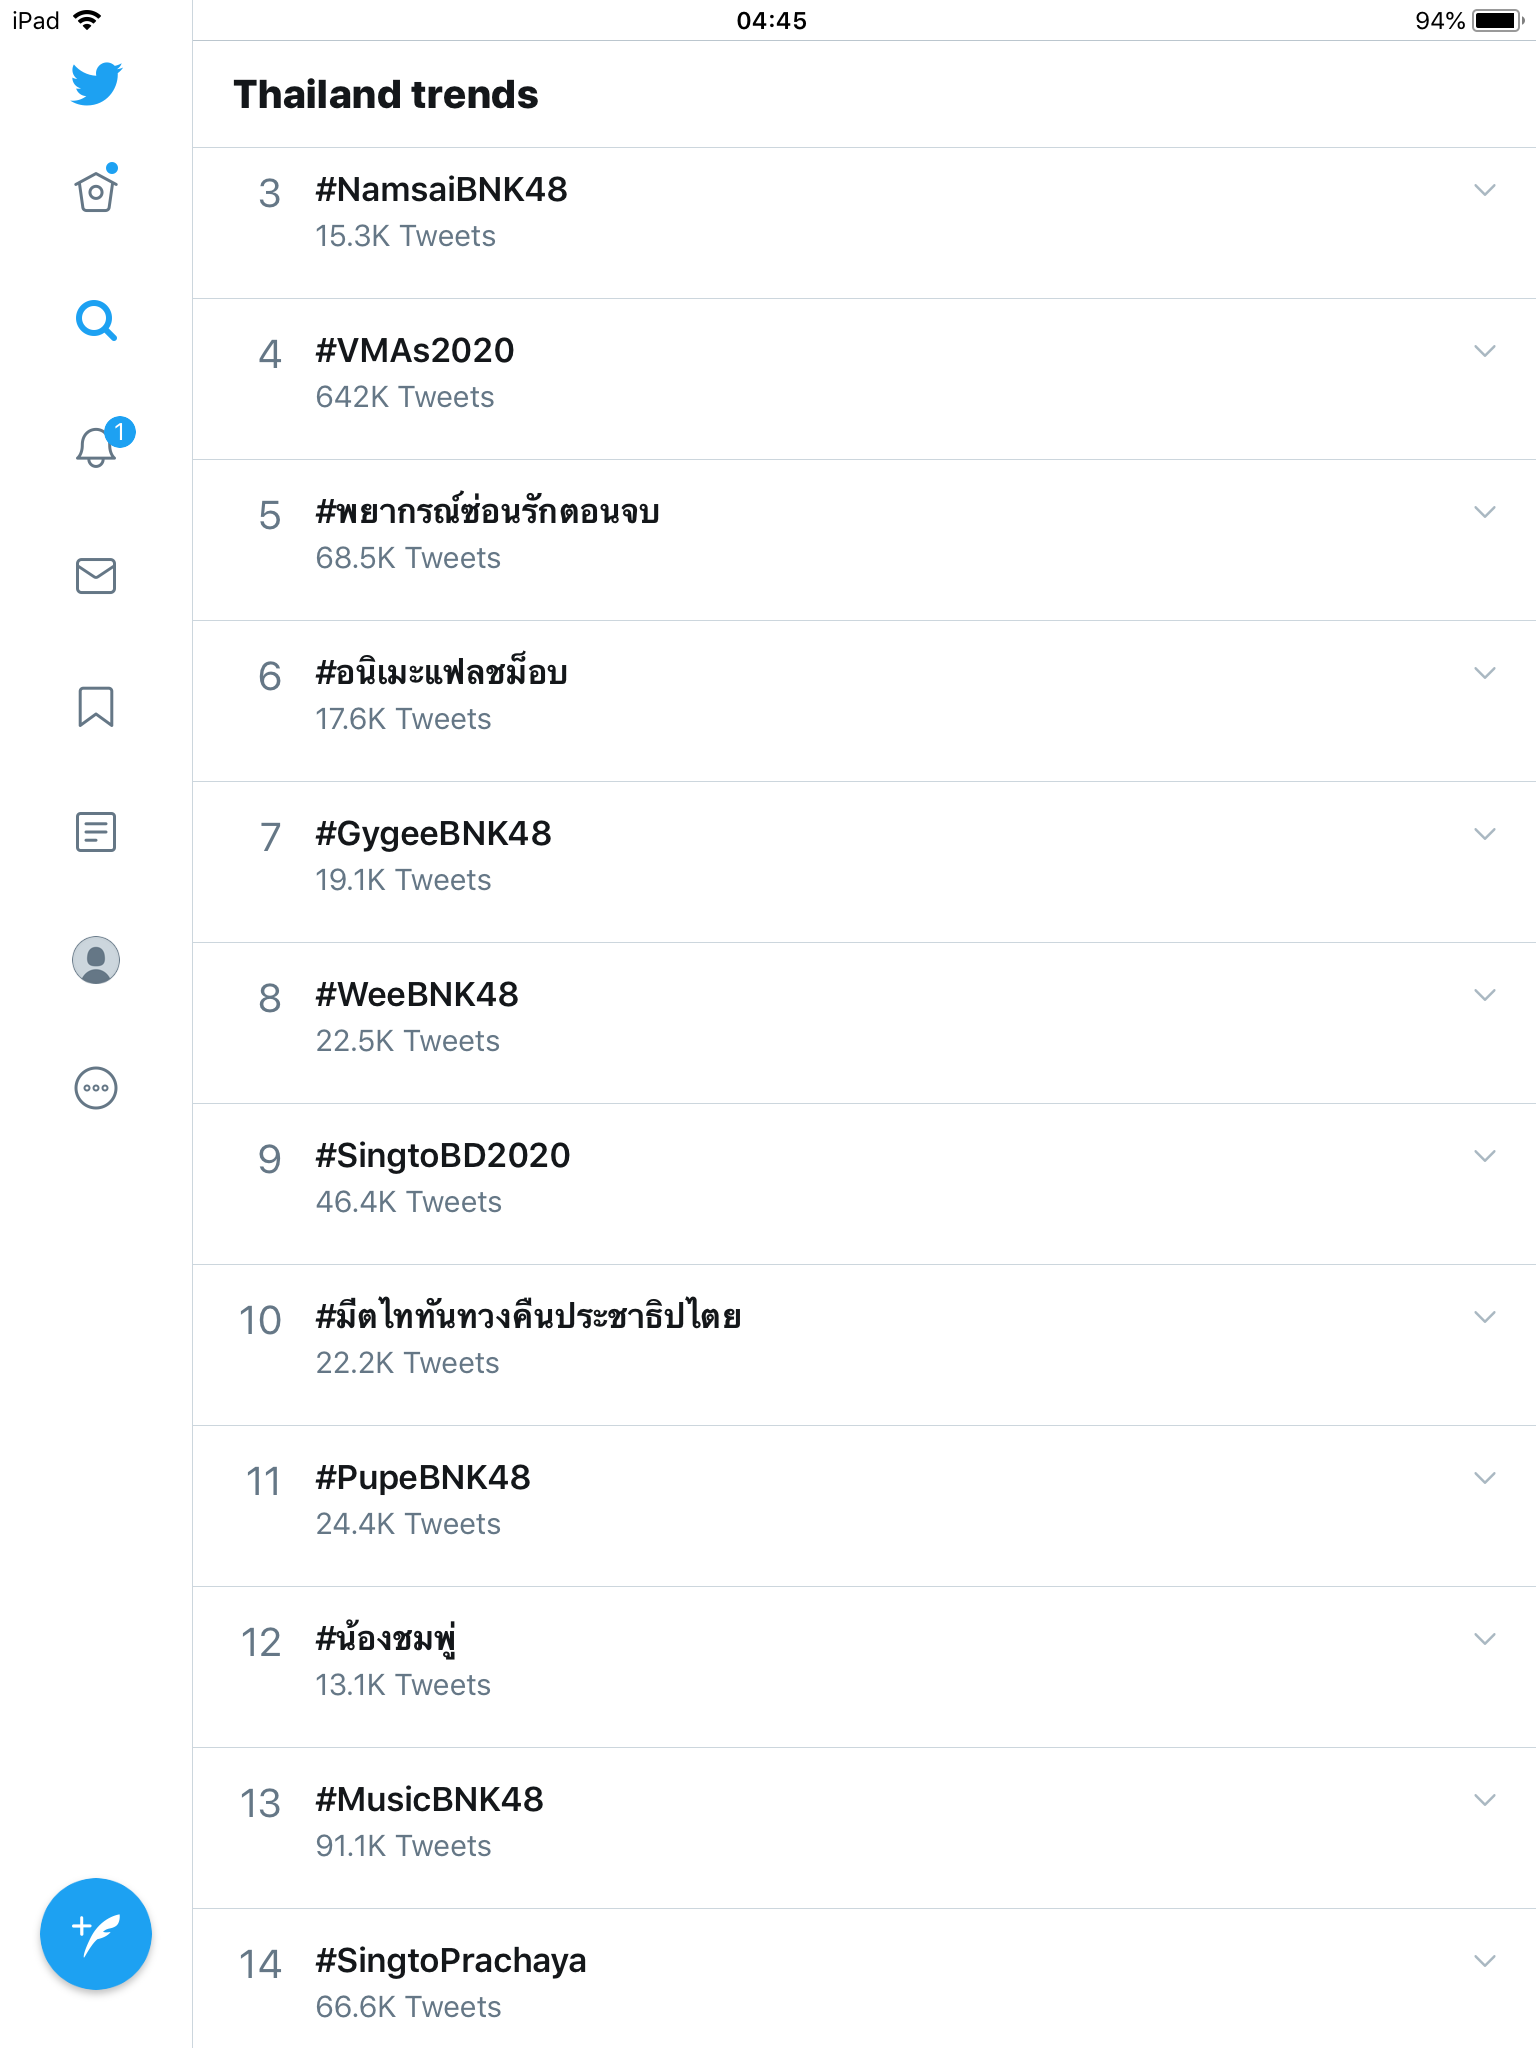Open chevron menu for #WeeBNK48
Image resolution: width=1536 pixels, height=2048 pixels.
[x=1484, y=995]
